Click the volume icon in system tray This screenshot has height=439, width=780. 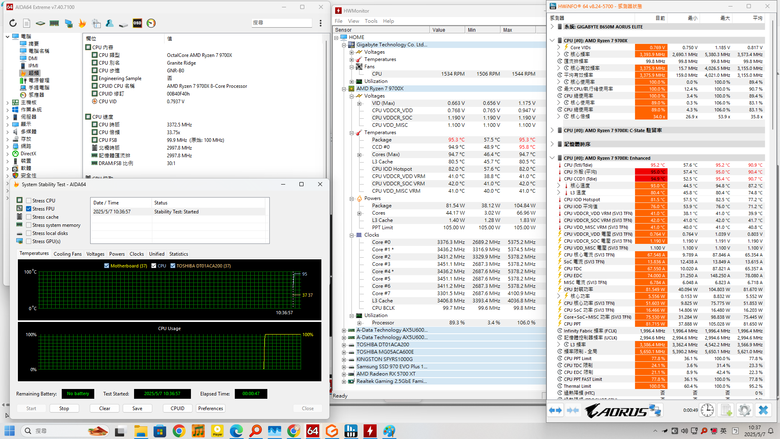[x=684, y=431]
